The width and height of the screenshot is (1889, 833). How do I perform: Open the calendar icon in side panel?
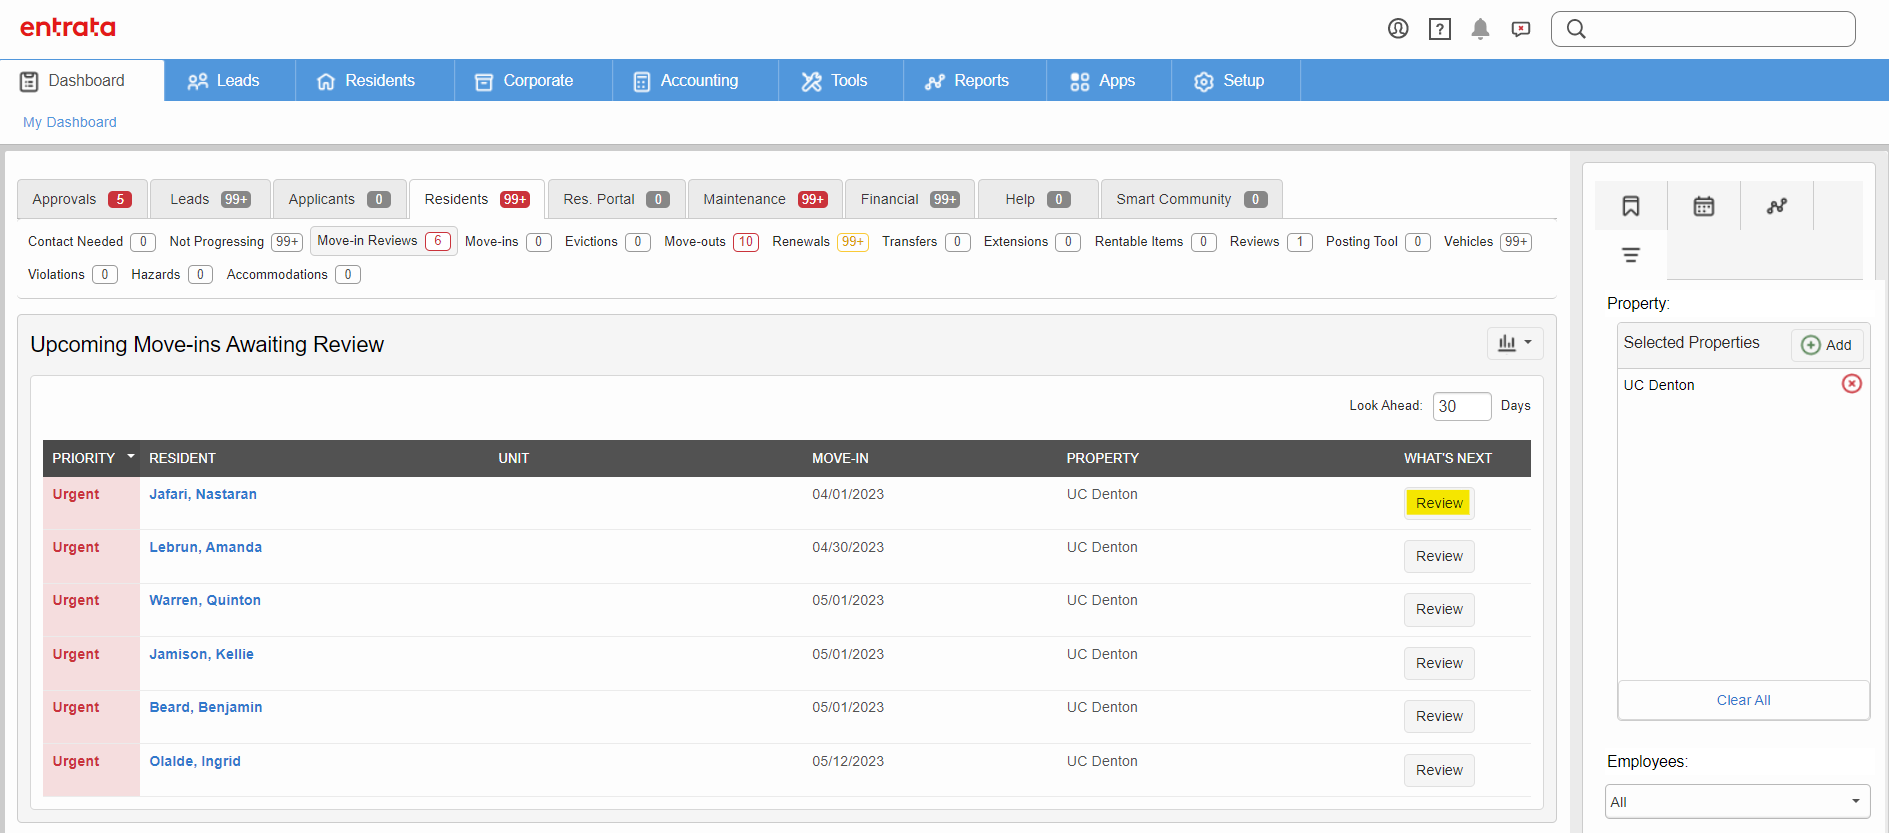pyautogui.click(x=1704, y=206)
